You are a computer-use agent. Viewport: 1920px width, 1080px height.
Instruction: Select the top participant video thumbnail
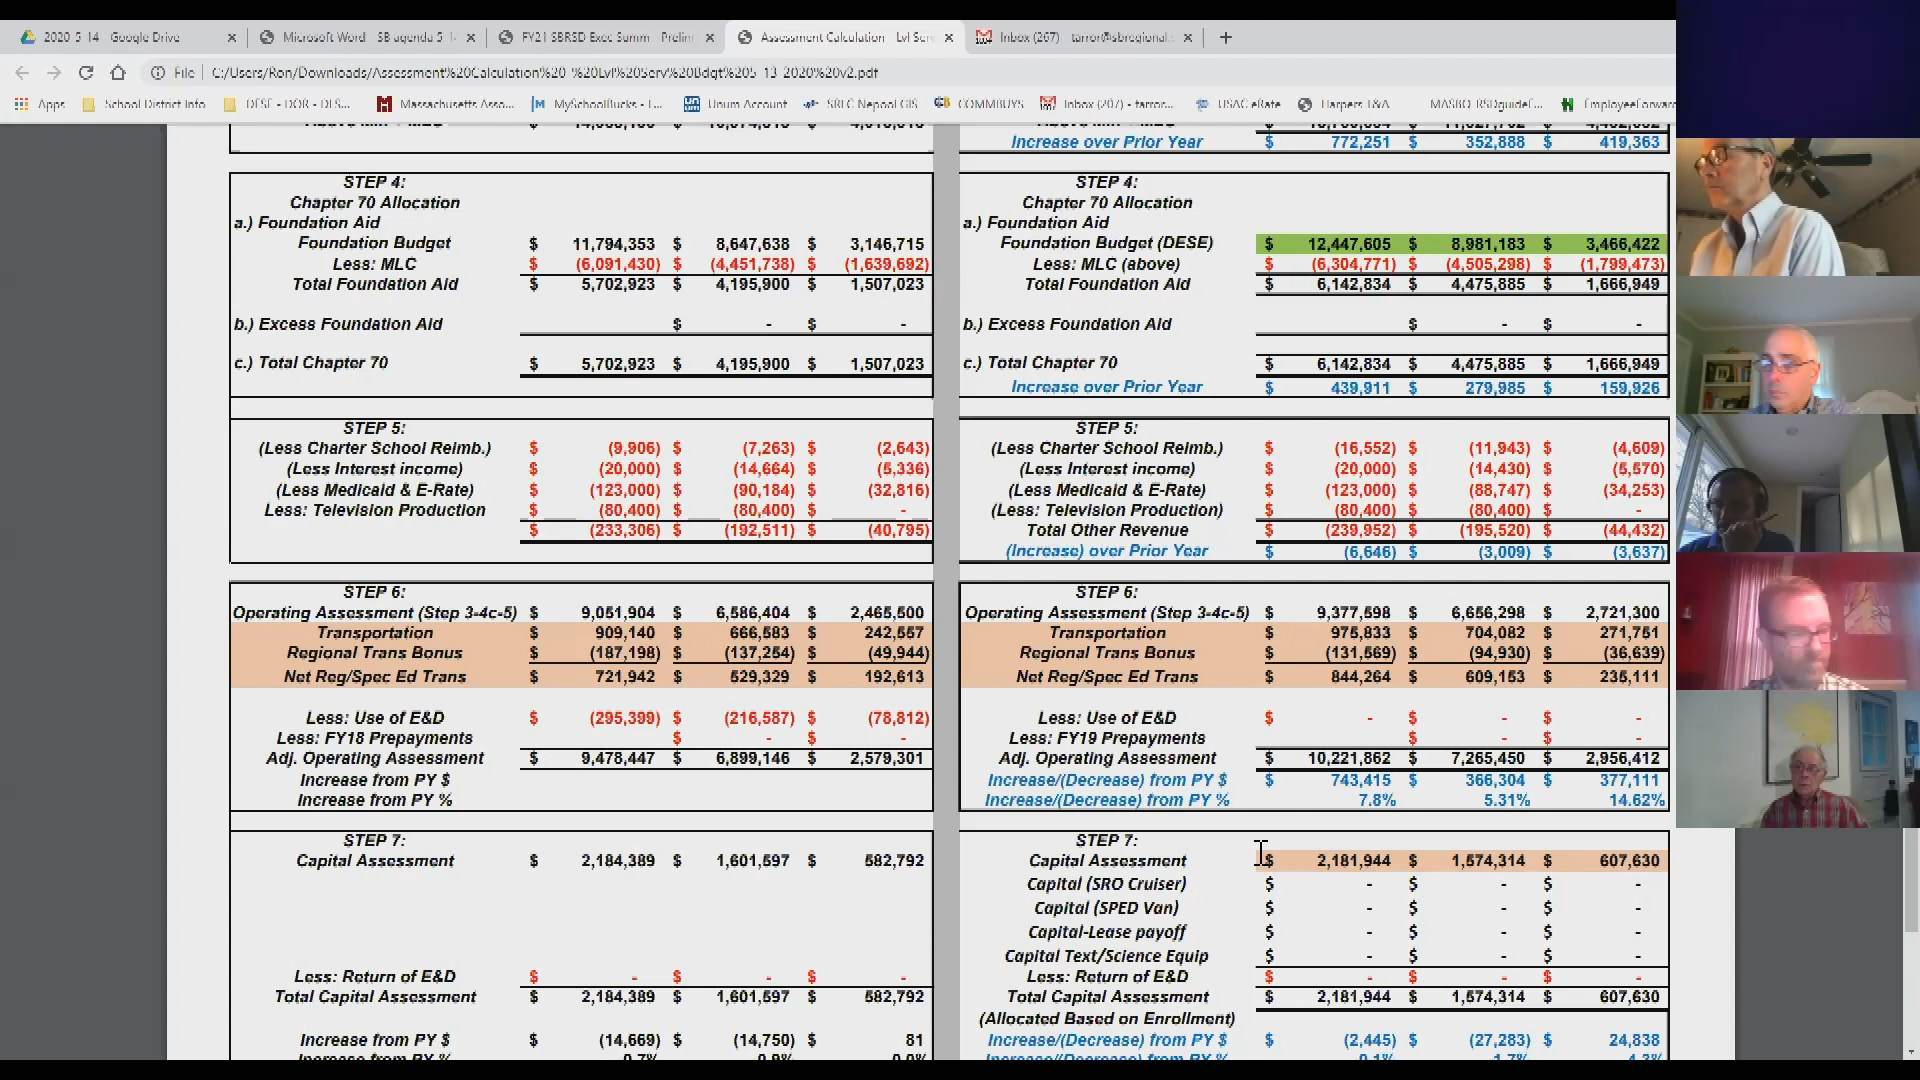(x=1797, y=206)
